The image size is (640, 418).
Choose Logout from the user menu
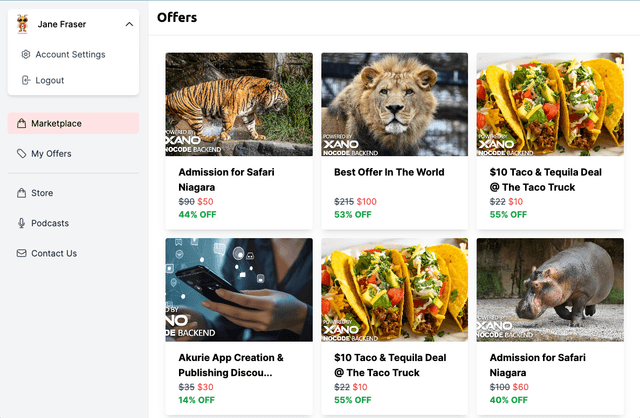[50, 80]
